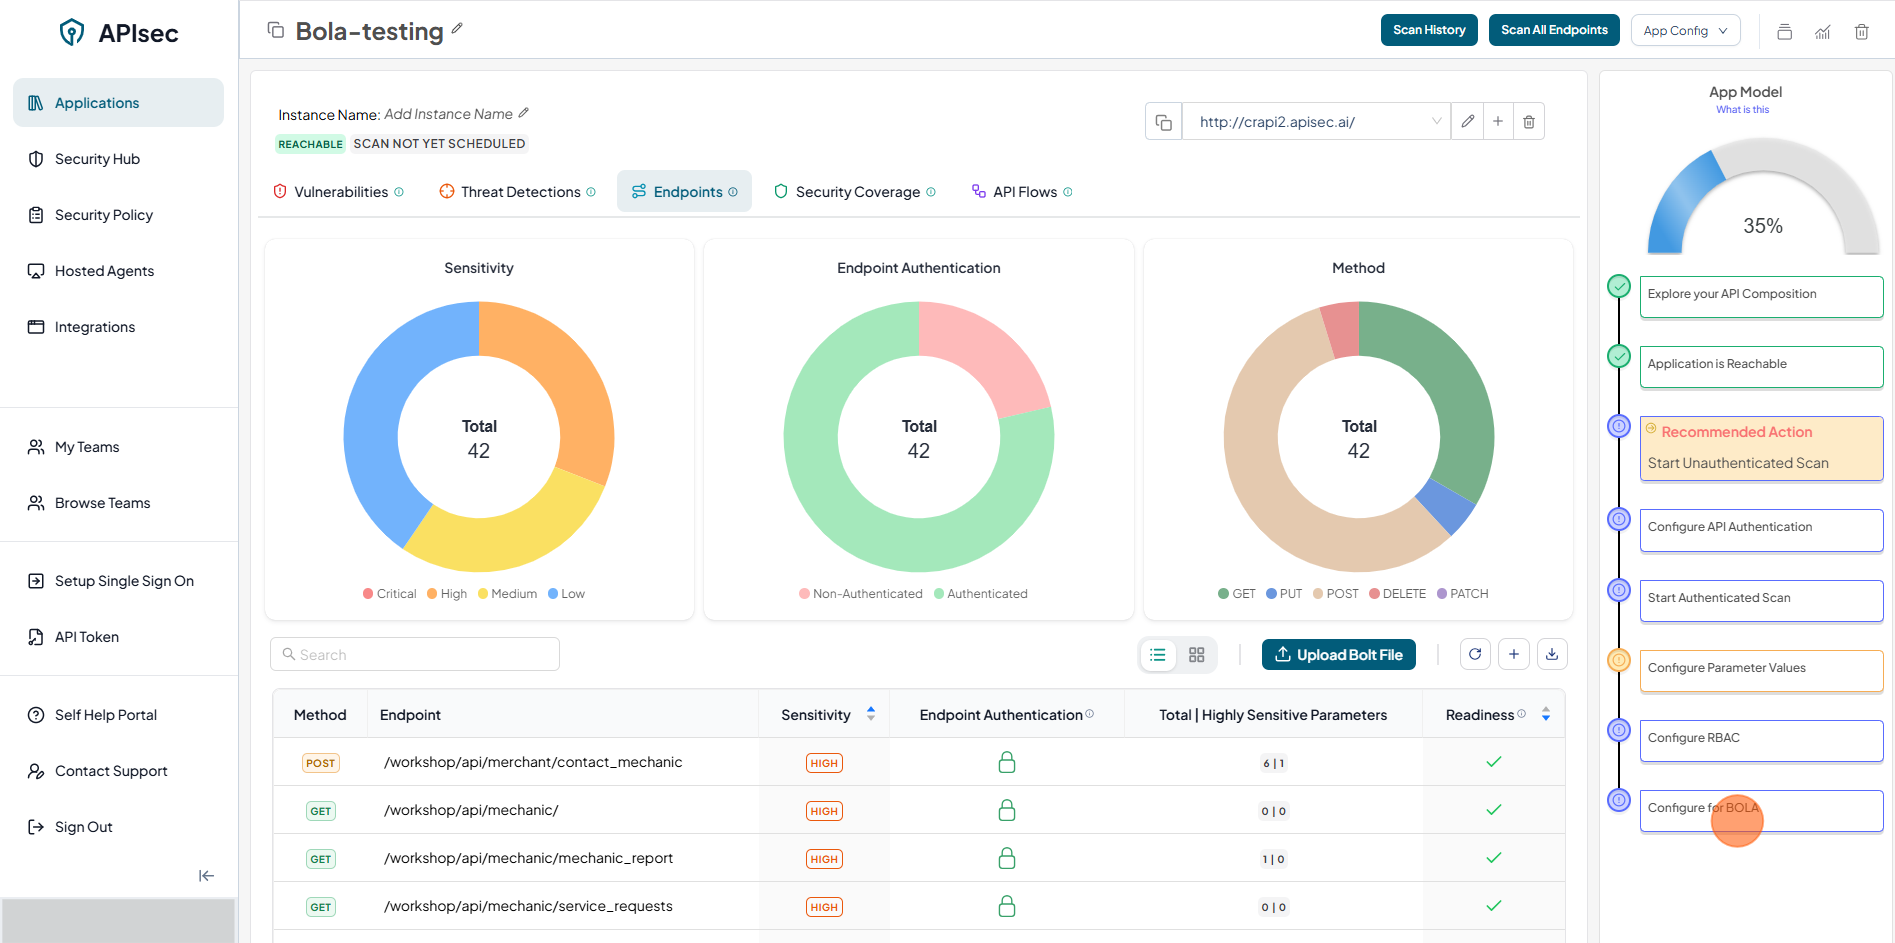Image resolution: width=1895 pixels, height=943 pixels.
Task: Expand the instance URL dropdown
Action: [x=1436, y=122]
